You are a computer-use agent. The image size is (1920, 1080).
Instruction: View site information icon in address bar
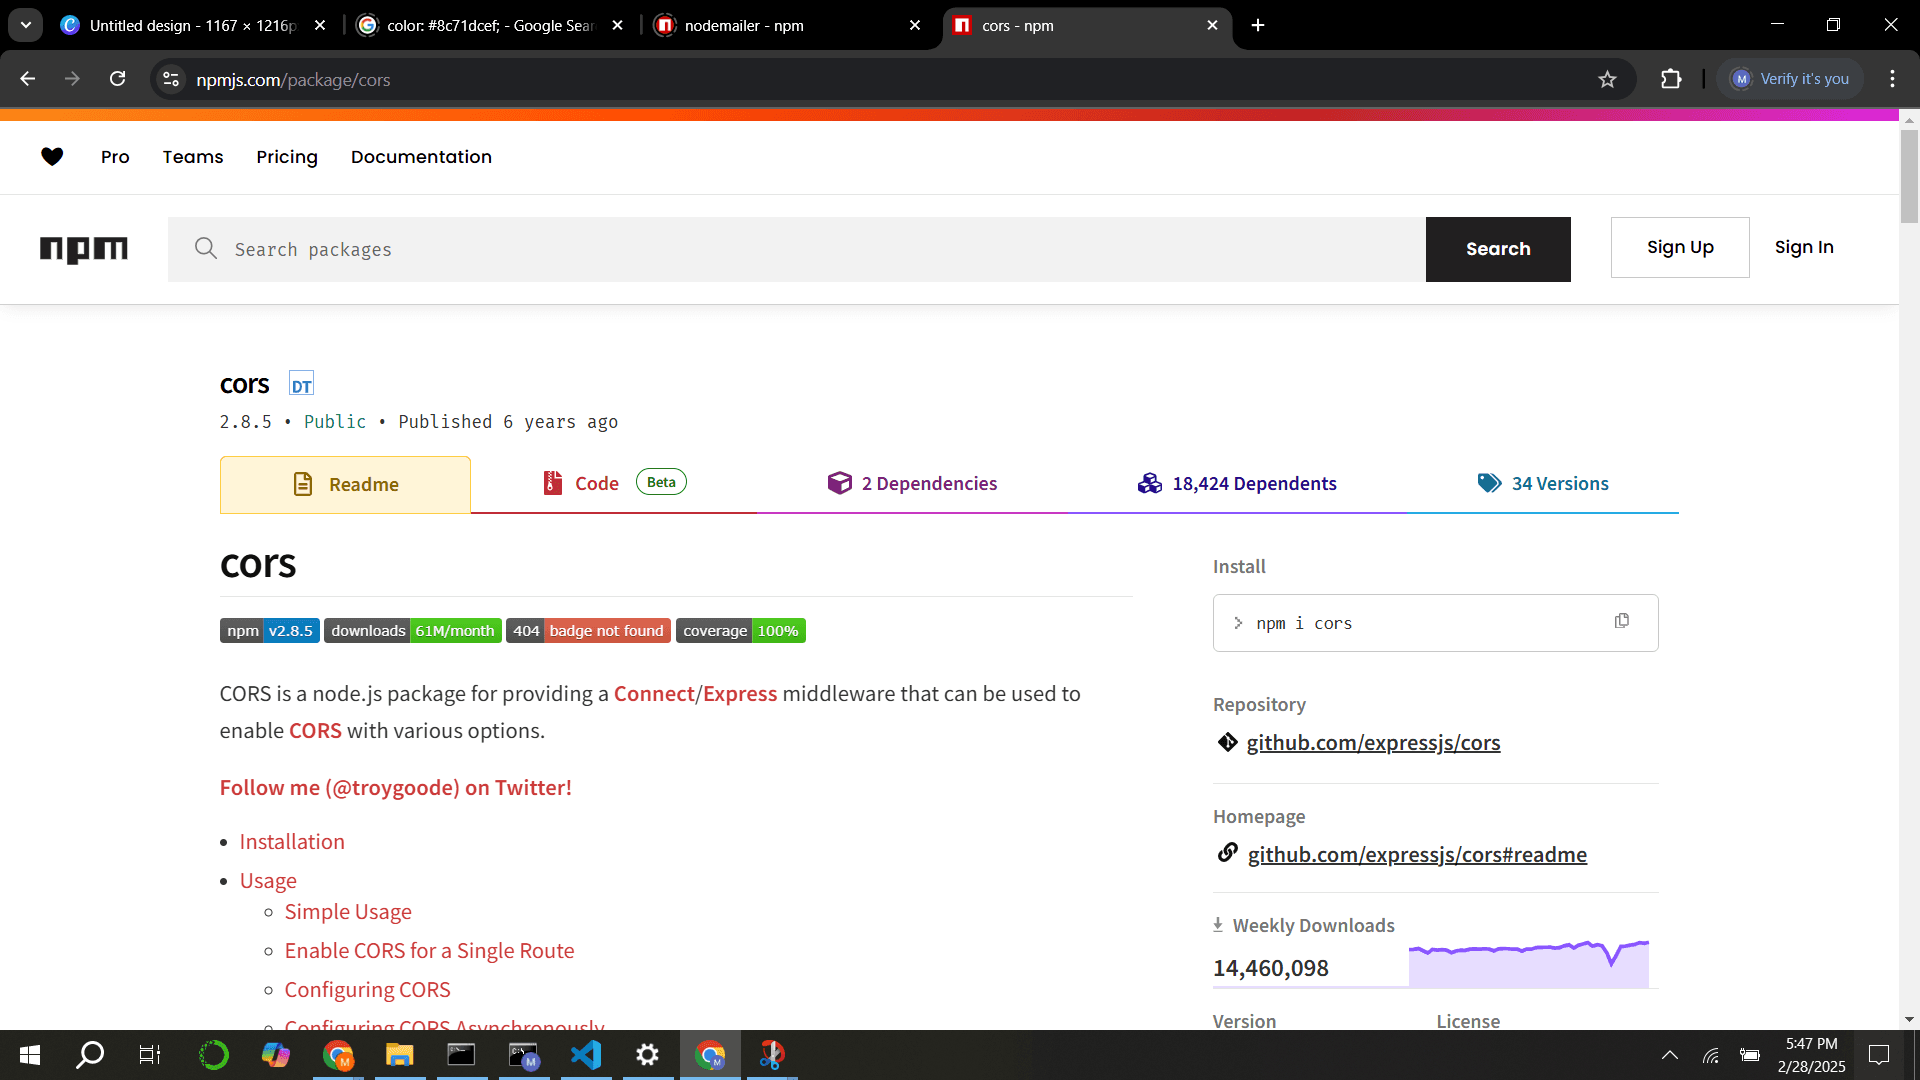[171, 79]
